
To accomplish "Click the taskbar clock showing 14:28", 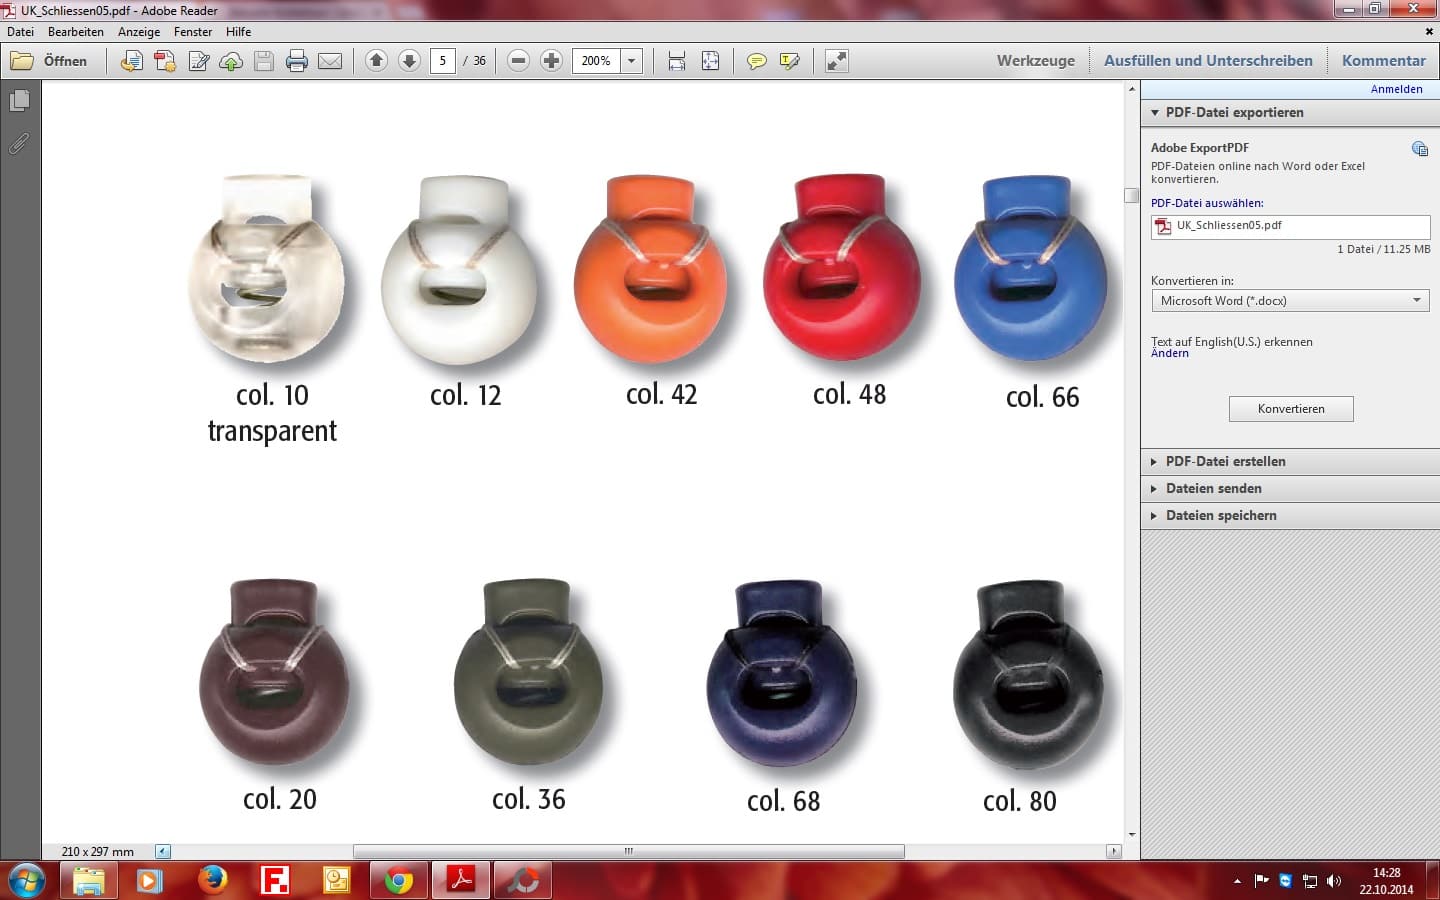I will pos(1386,881).
